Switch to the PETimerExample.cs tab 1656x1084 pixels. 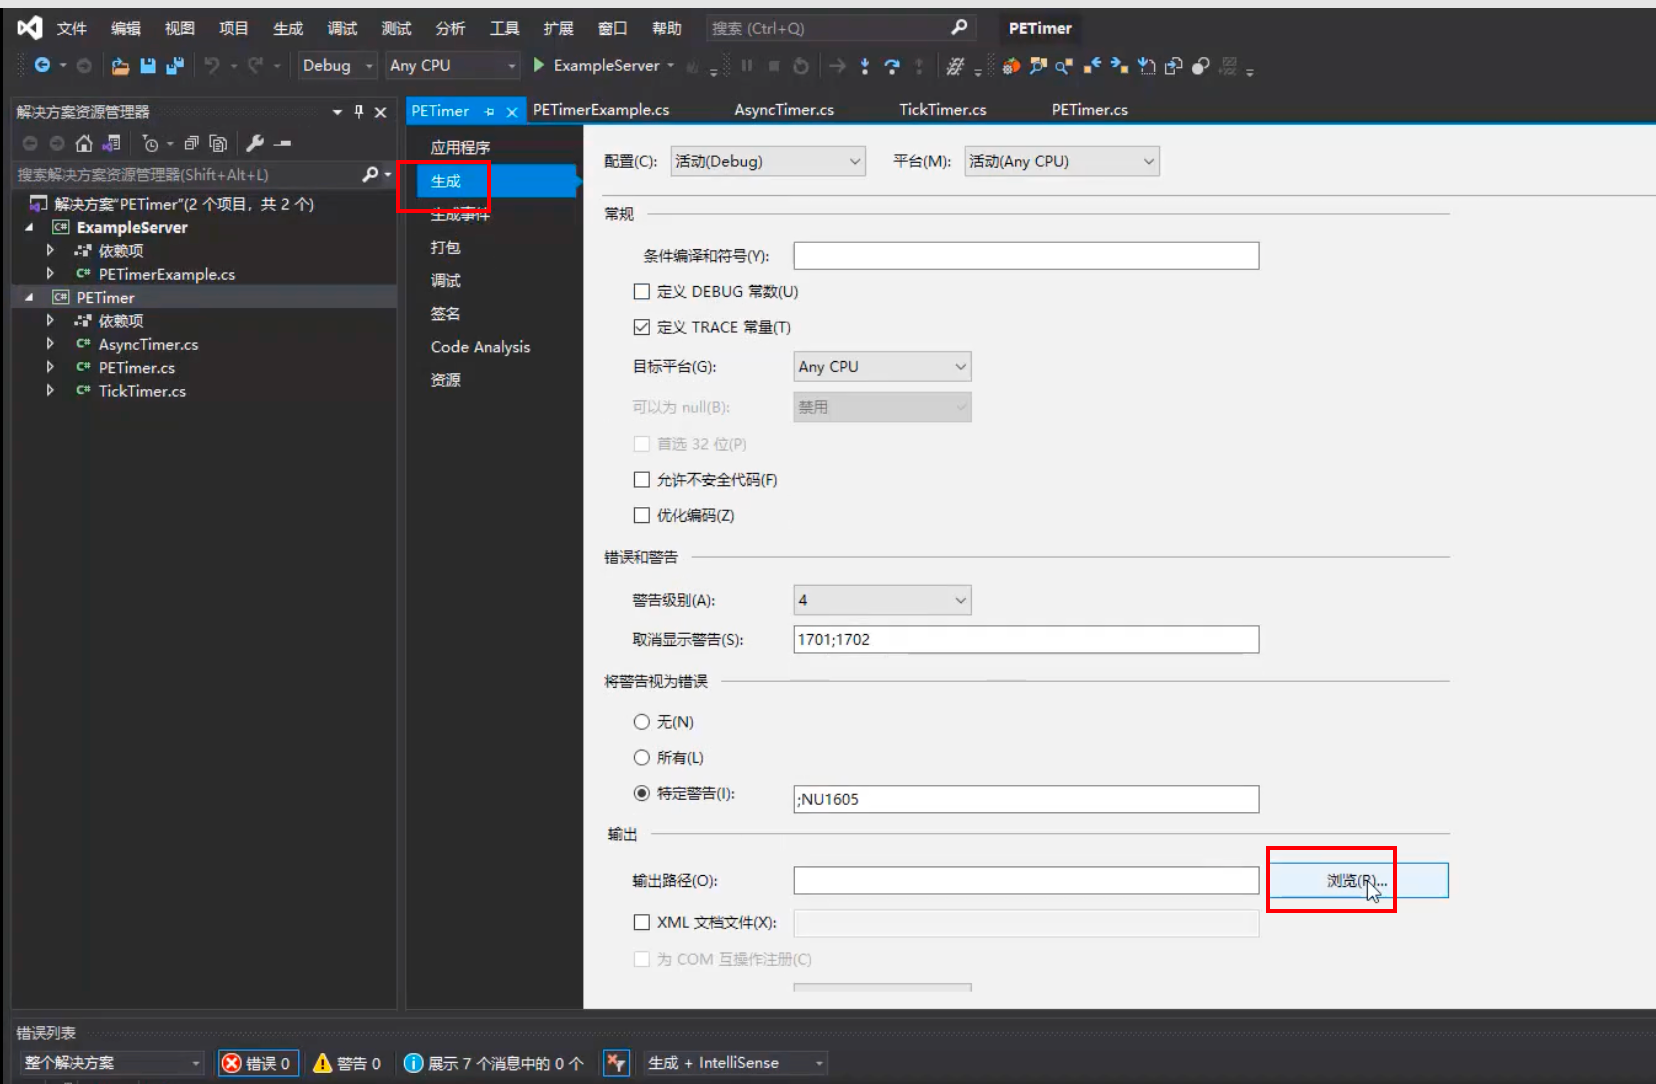coord(601,110)
